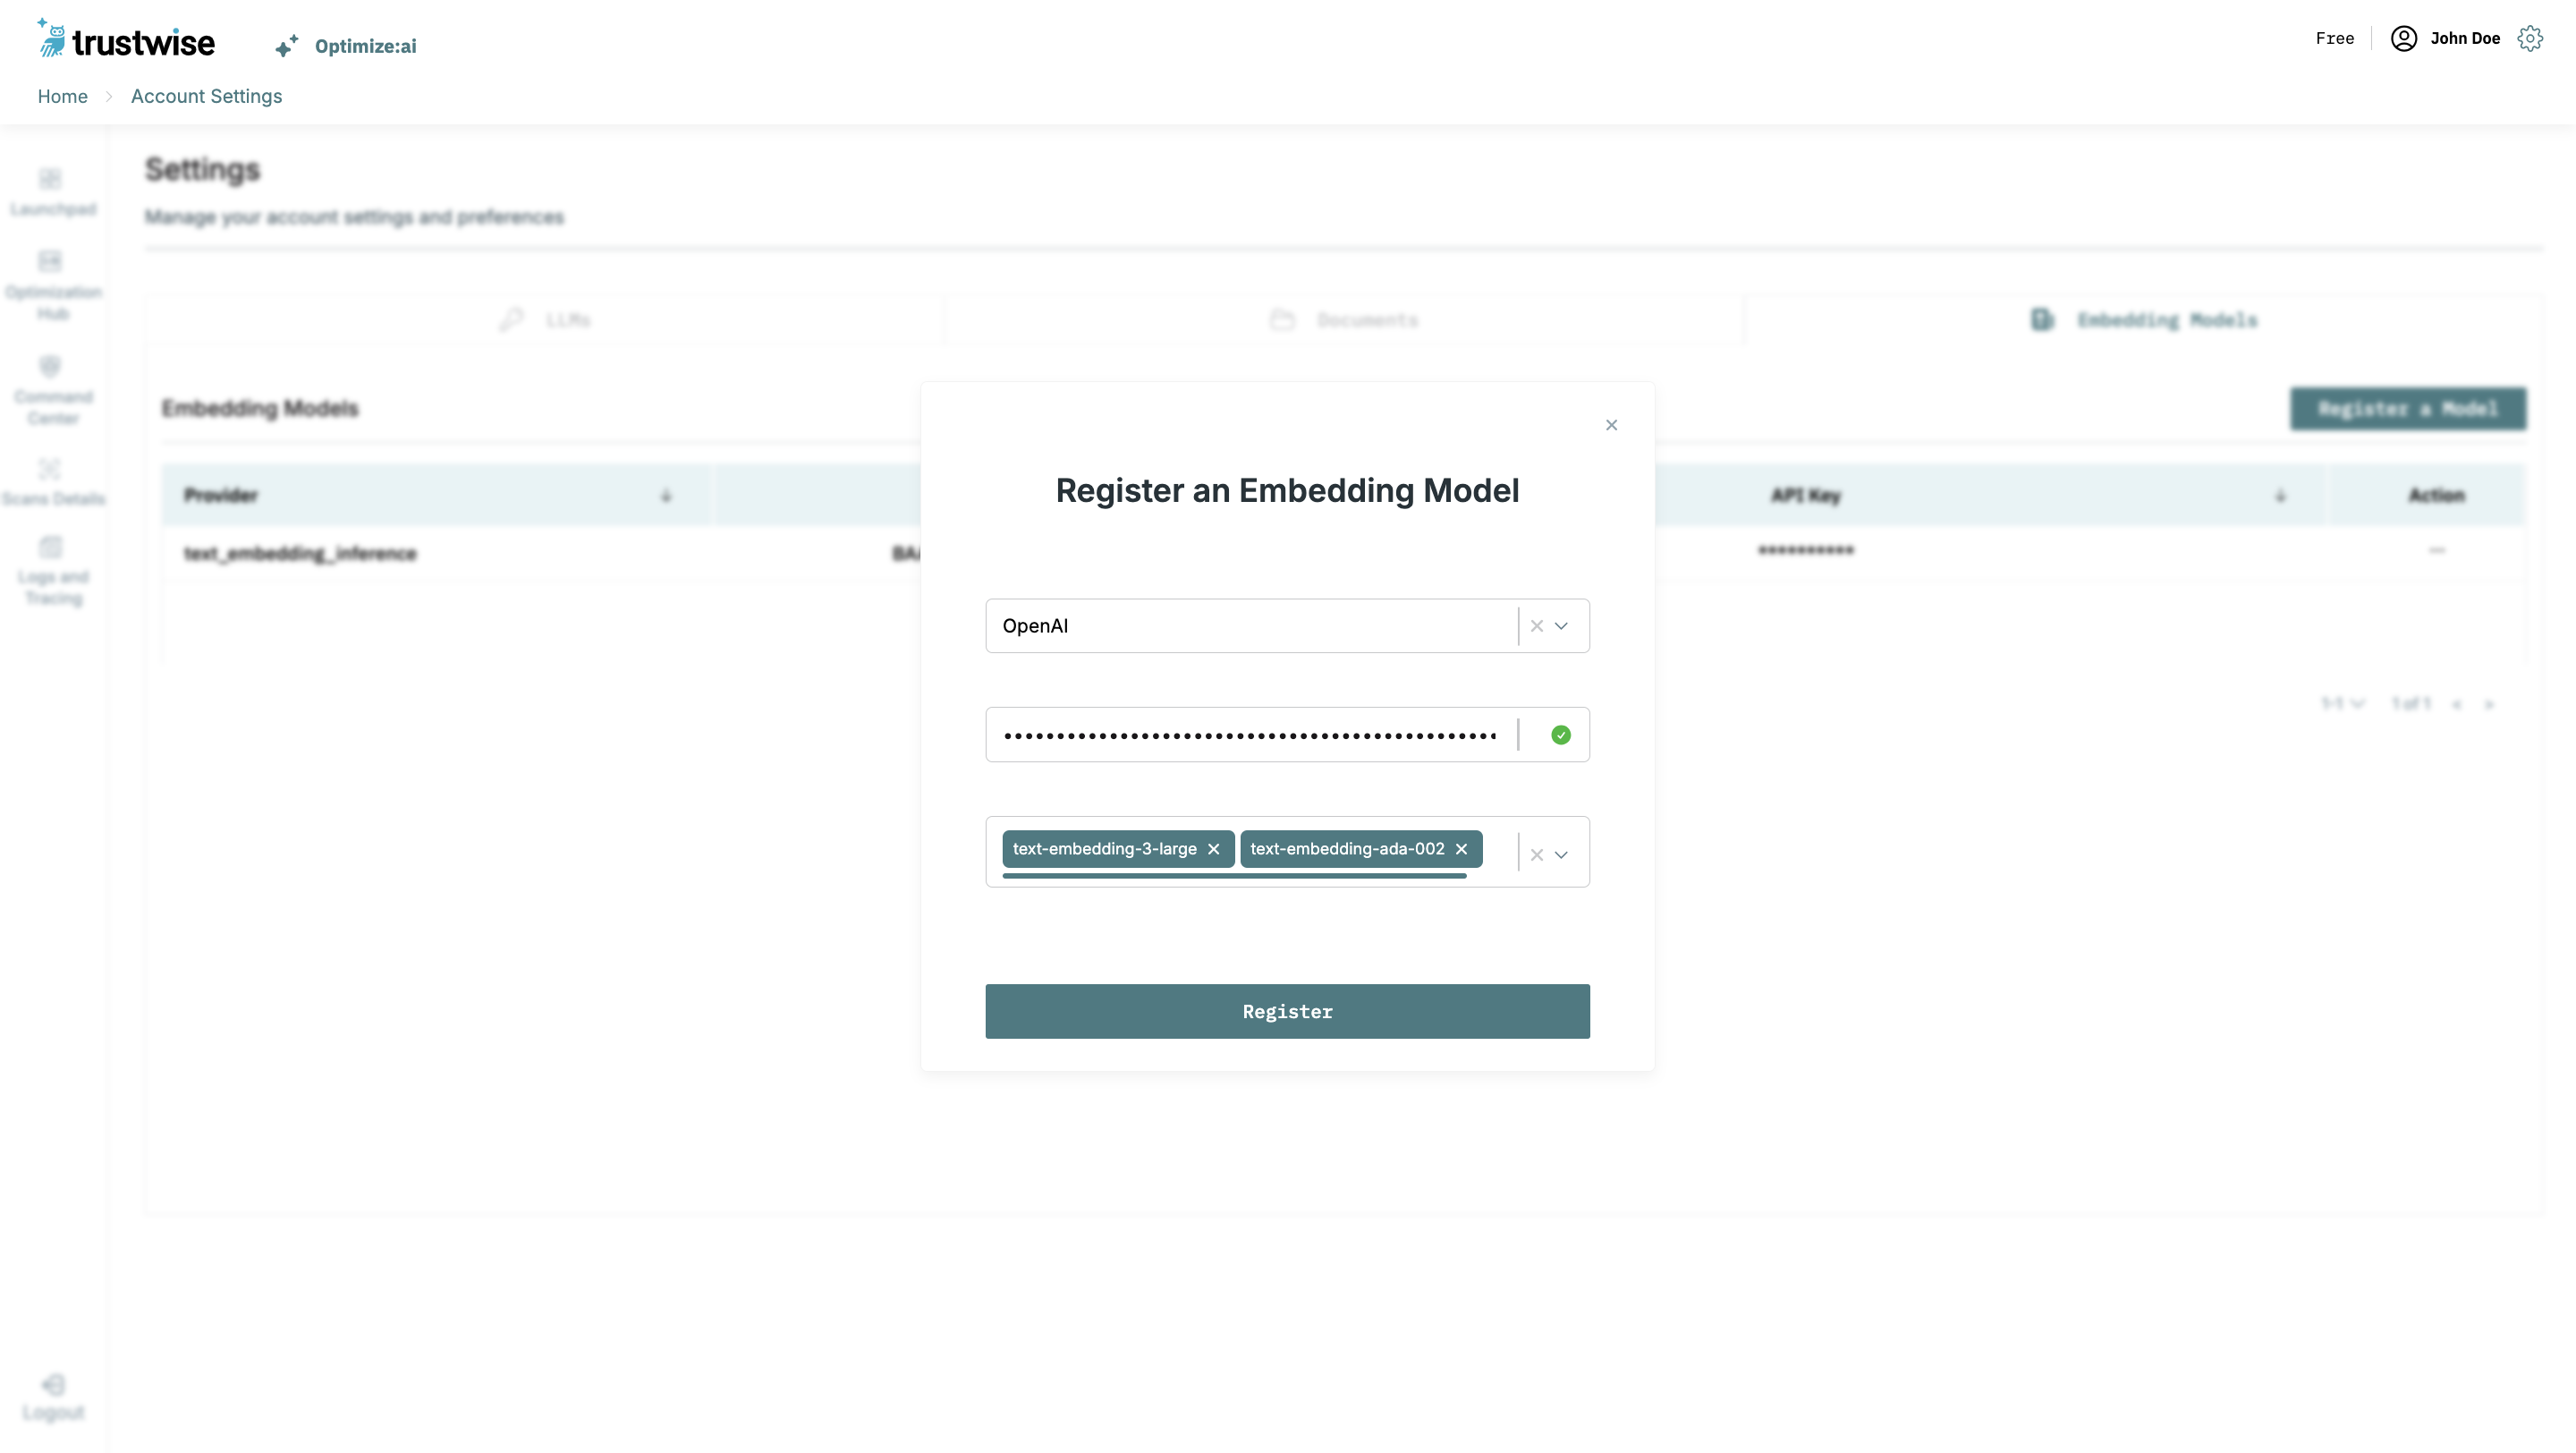
Task: Open the Logout sidebar item
Action: (53, 1397)
